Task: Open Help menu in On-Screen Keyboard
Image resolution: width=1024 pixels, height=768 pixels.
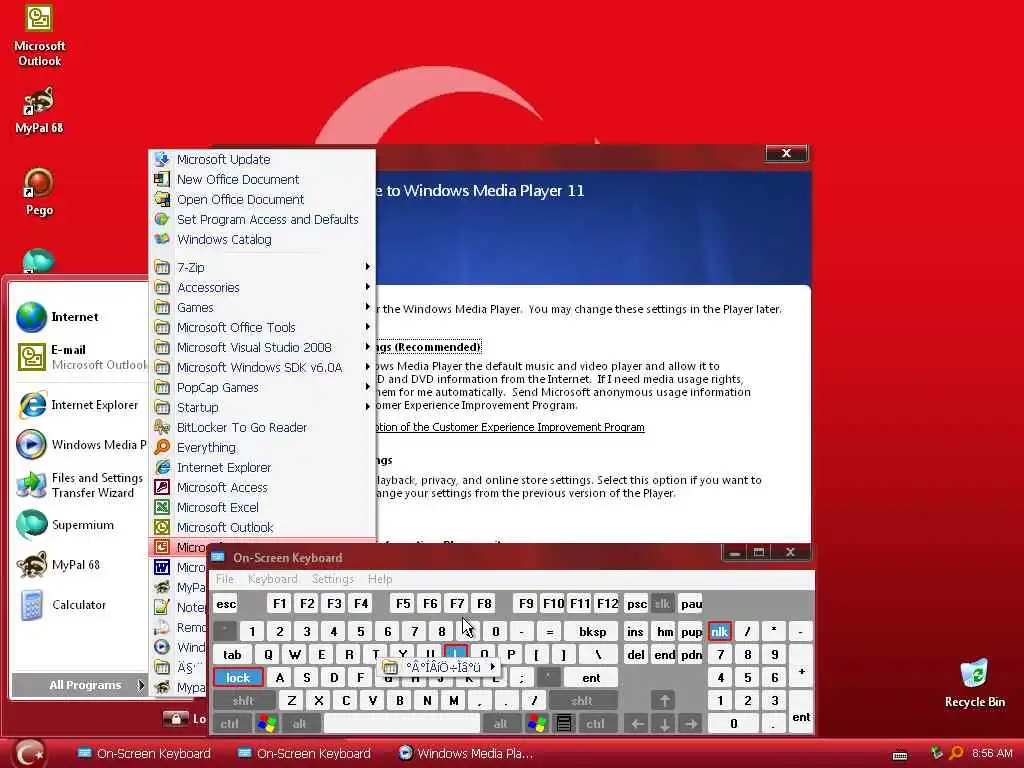Action: [x=380, y=579]
